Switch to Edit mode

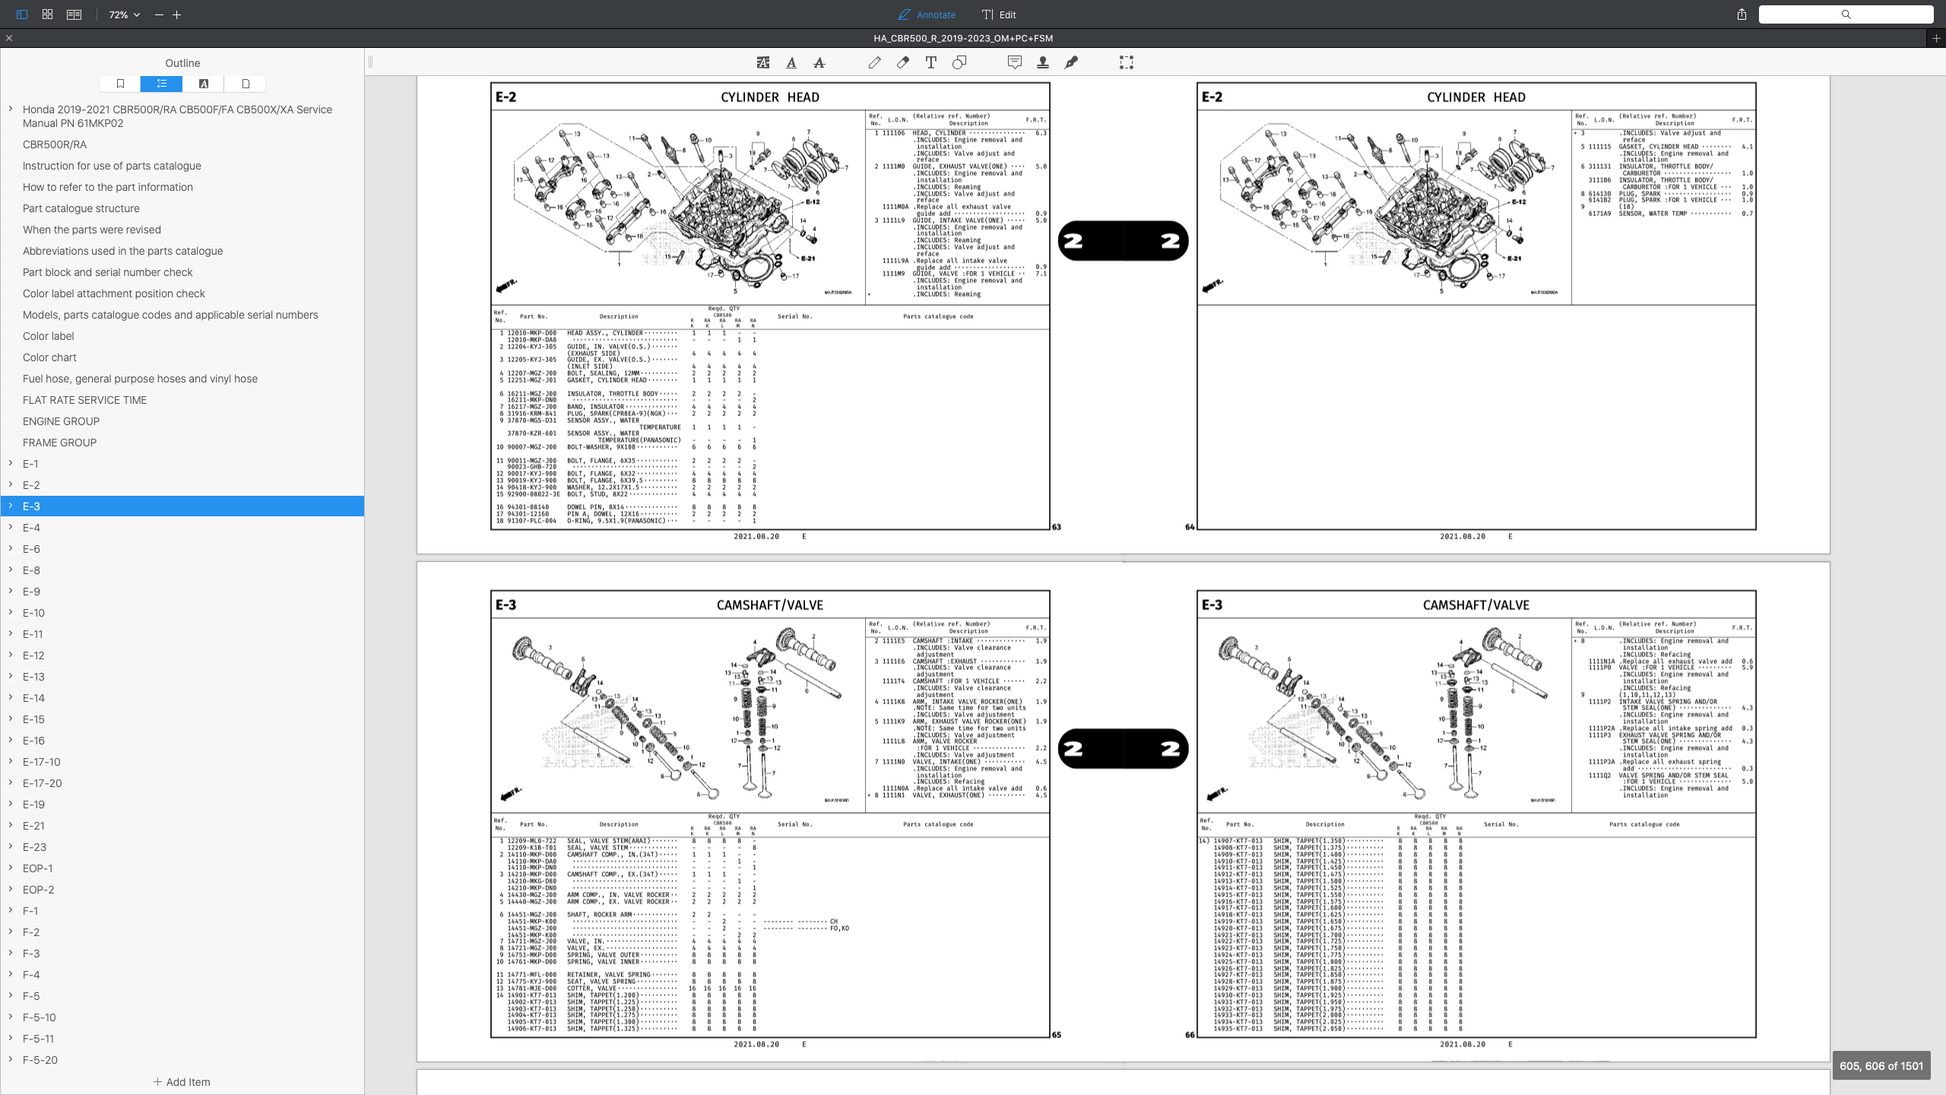pos(999,15)
